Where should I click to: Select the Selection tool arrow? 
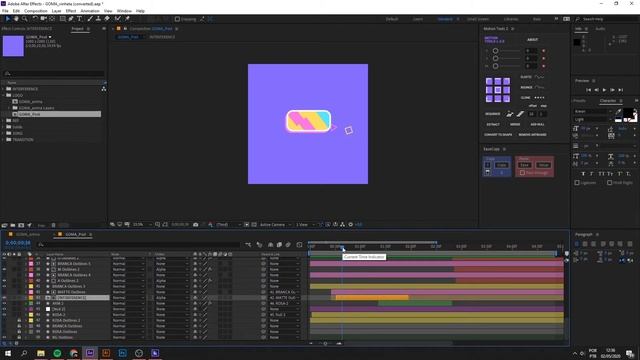(8, 19)
